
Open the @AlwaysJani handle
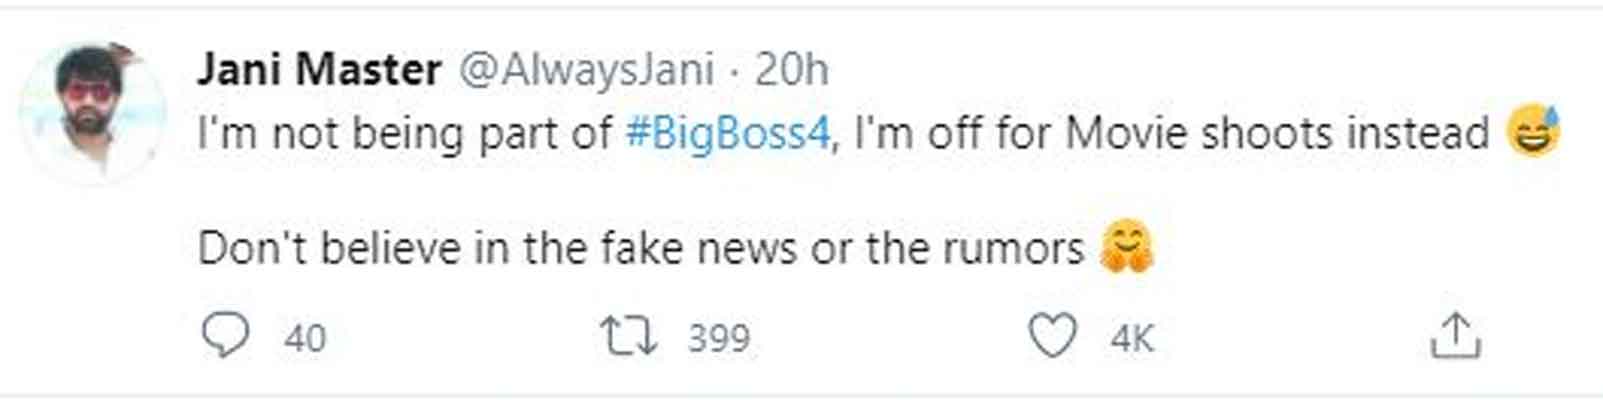(x=586, y=70)
